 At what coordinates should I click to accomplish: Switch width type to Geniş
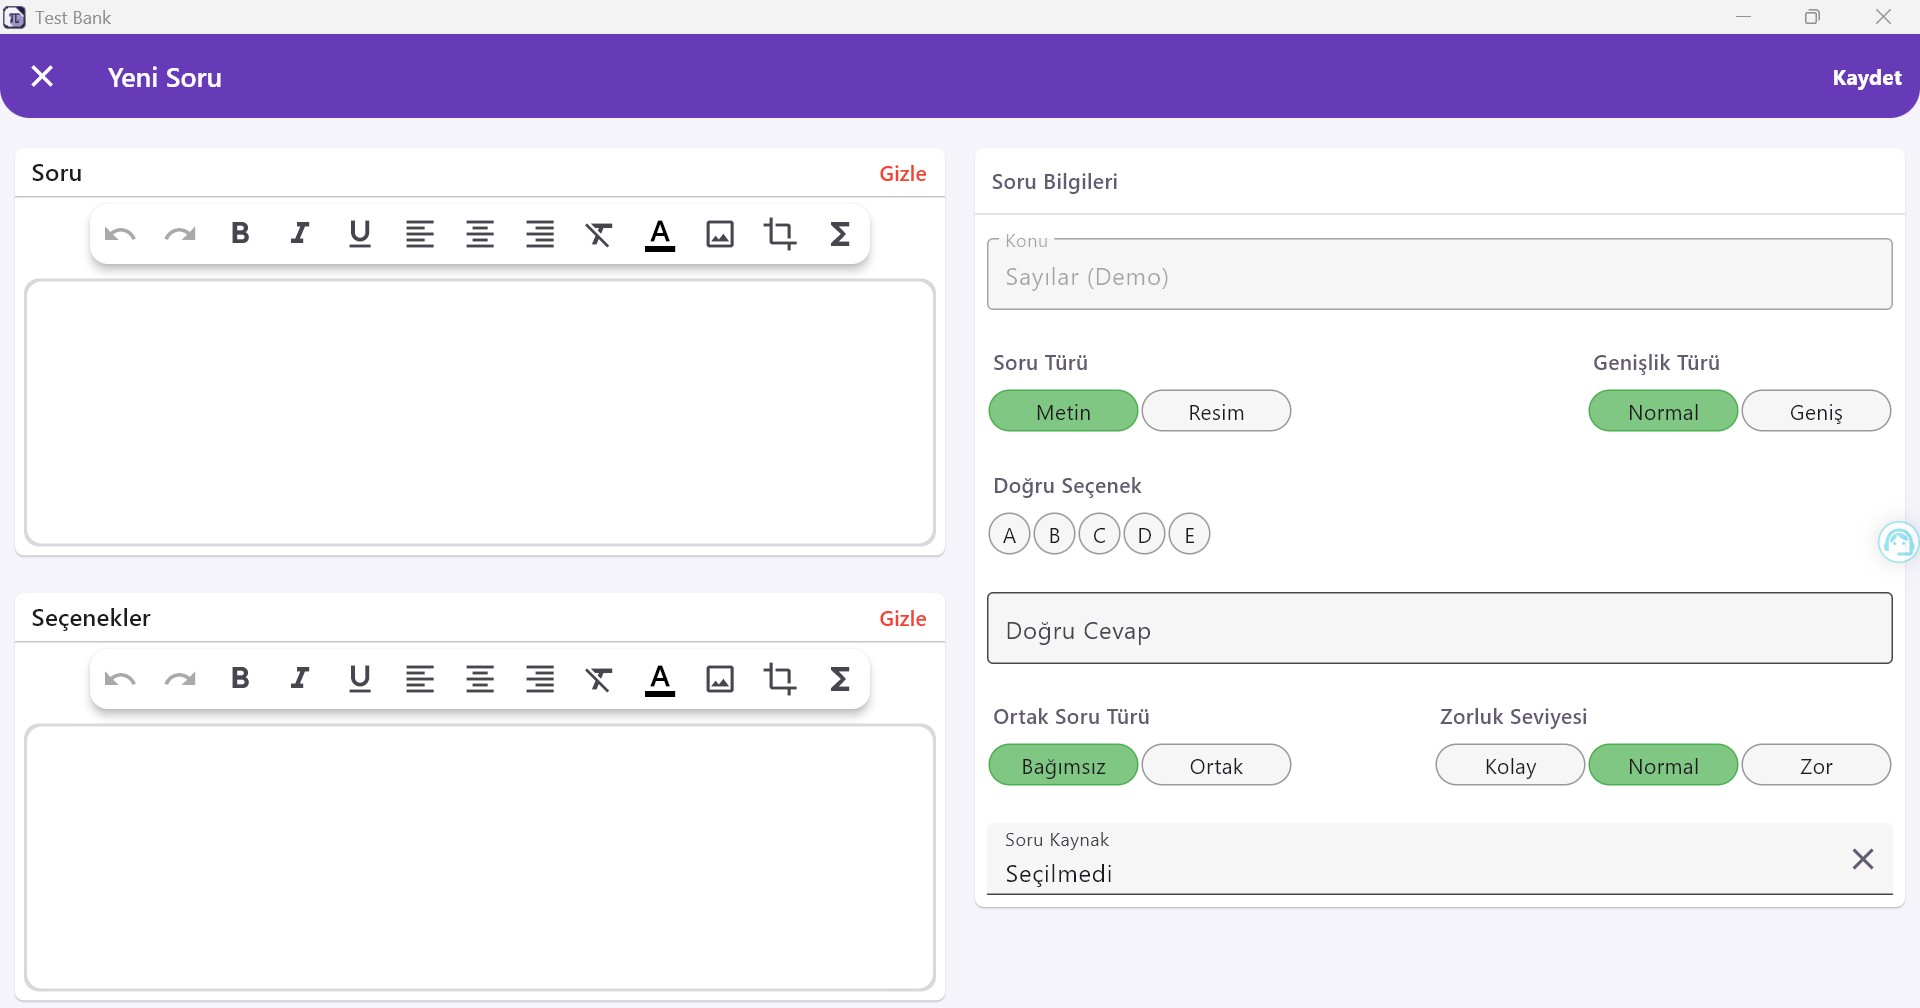tap(1816, 410)
